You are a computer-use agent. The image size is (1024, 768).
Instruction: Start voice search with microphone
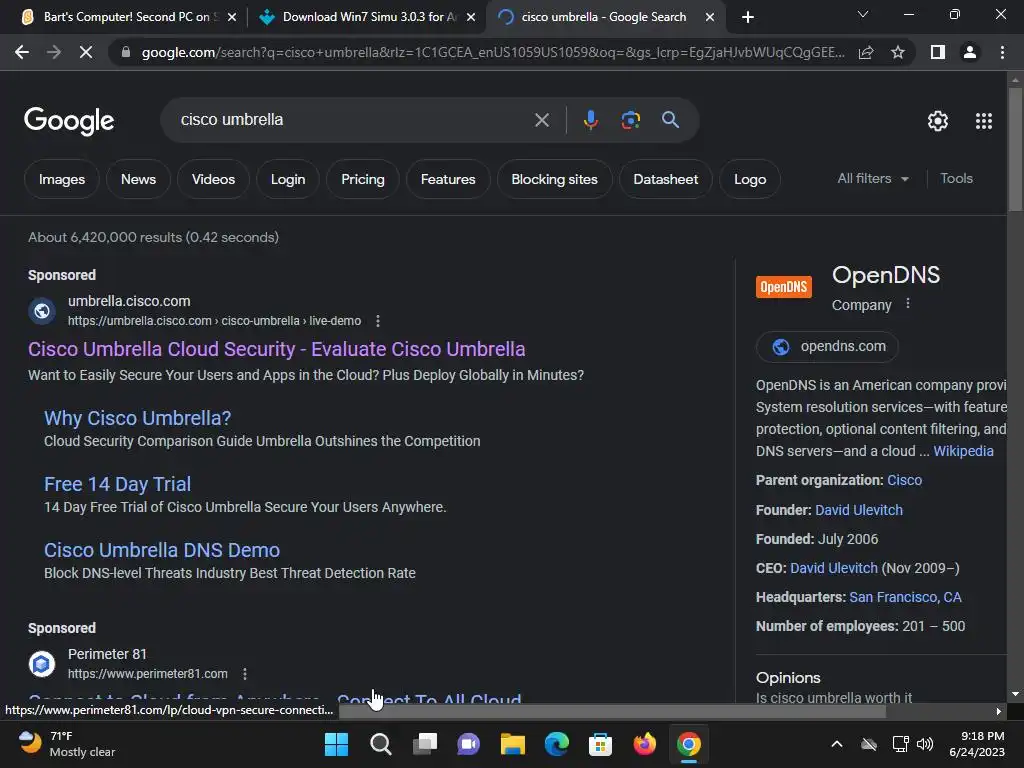(x=590, y=120)
